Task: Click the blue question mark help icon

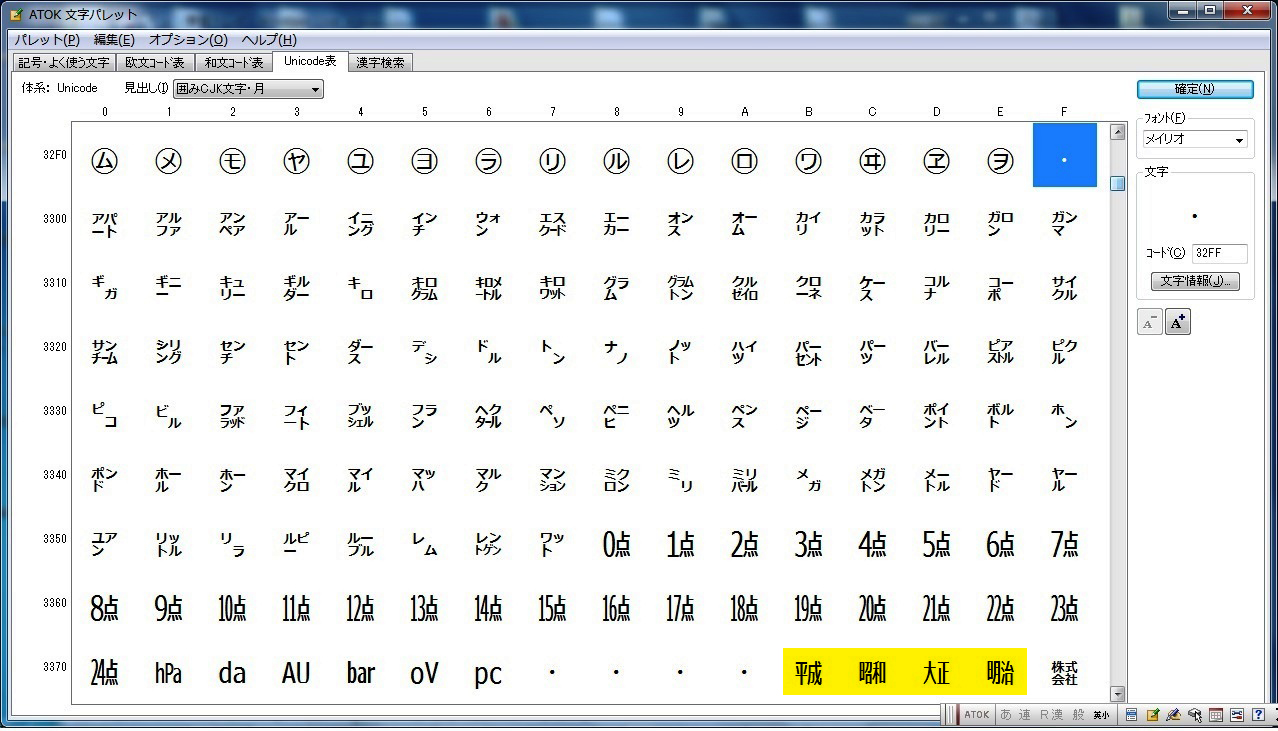Action: pyautogui.click(x=1259, y=715)
